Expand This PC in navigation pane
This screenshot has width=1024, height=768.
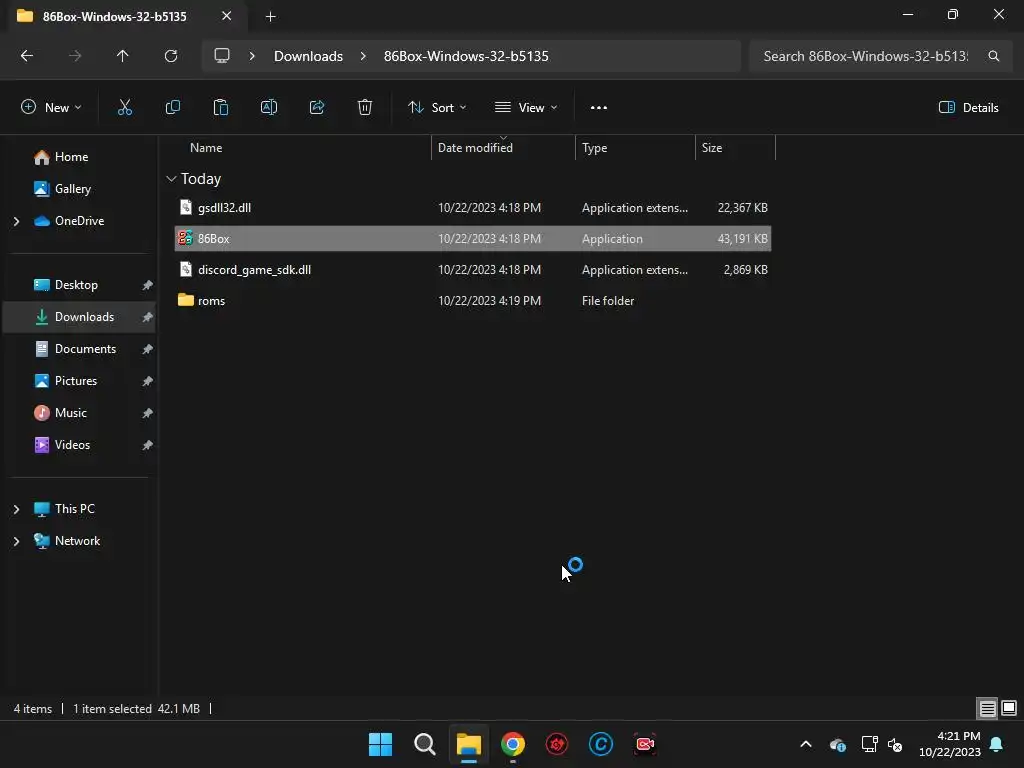point(16,509)
